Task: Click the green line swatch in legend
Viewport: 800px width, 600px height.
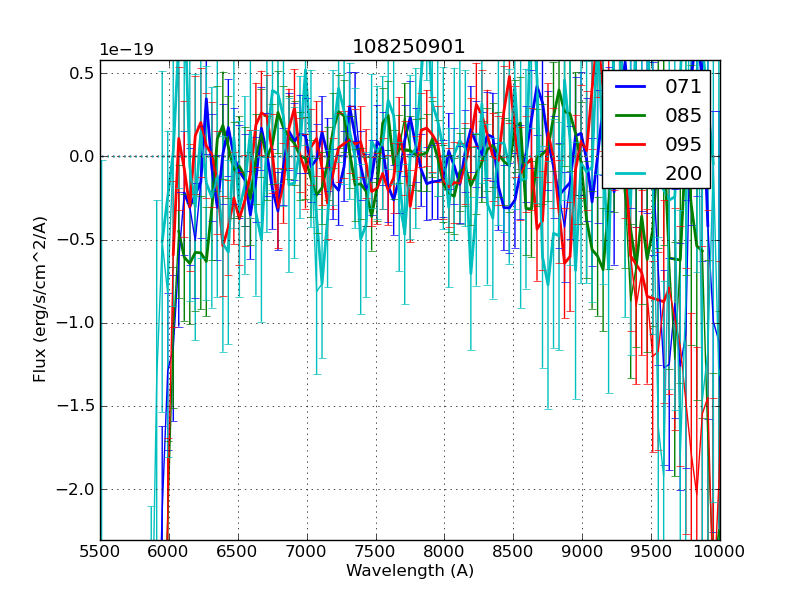Action: click(632, 116)
